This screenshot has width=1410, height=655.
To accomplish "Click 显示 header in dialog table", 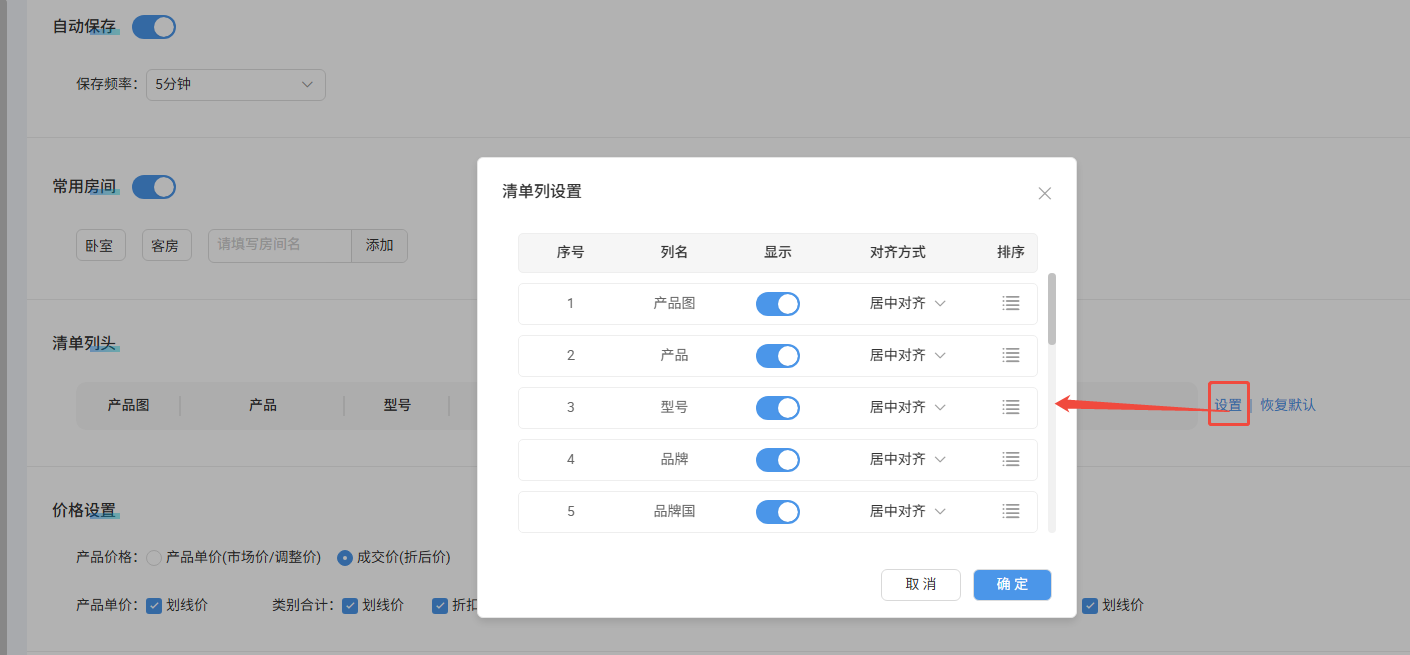I will [x=778, y=252].
